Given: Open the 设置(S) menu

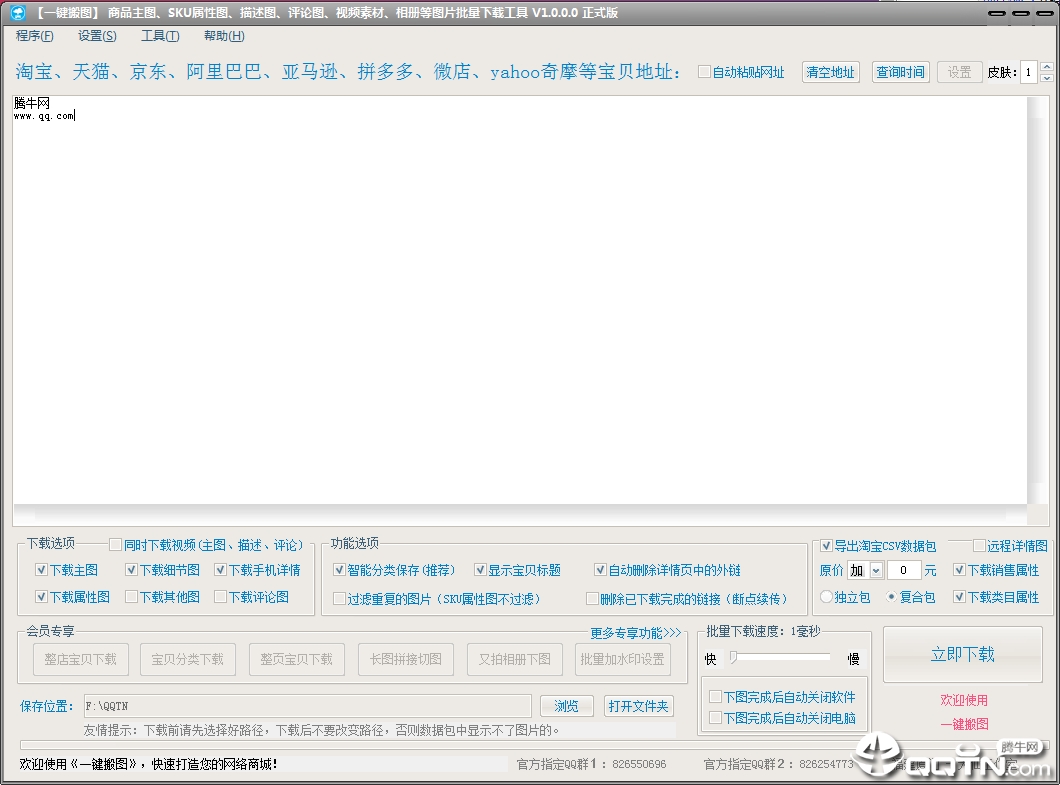Looking at the screenshot, I should click(x=97, y=36).
